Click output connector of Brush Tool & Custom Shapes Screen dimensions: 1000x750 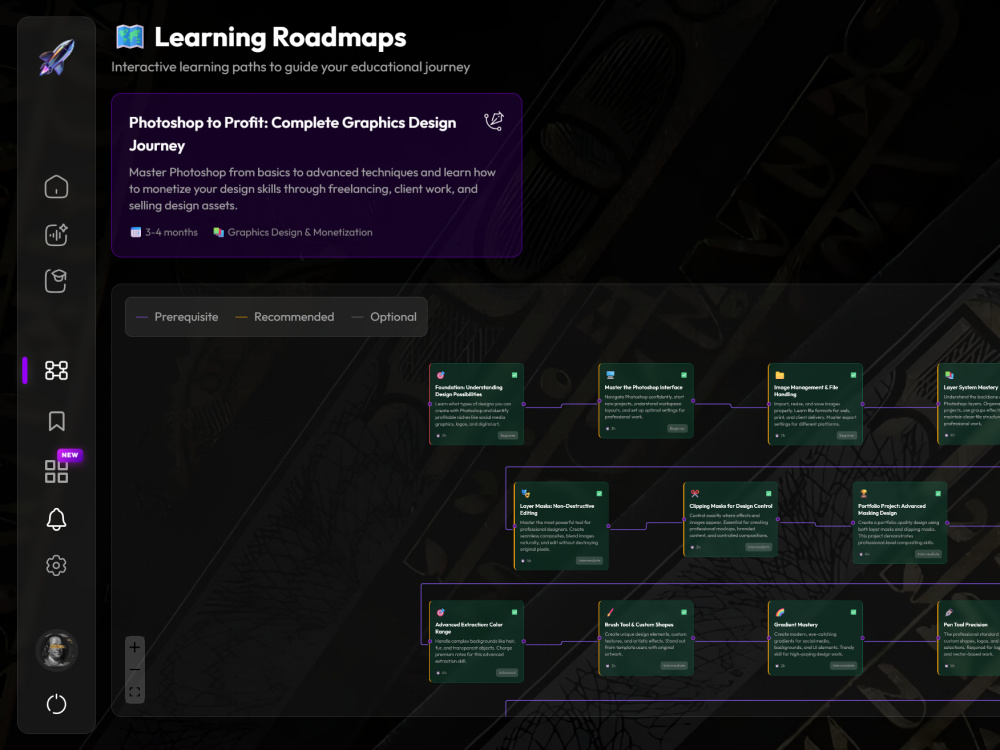[x=693, y=638]
